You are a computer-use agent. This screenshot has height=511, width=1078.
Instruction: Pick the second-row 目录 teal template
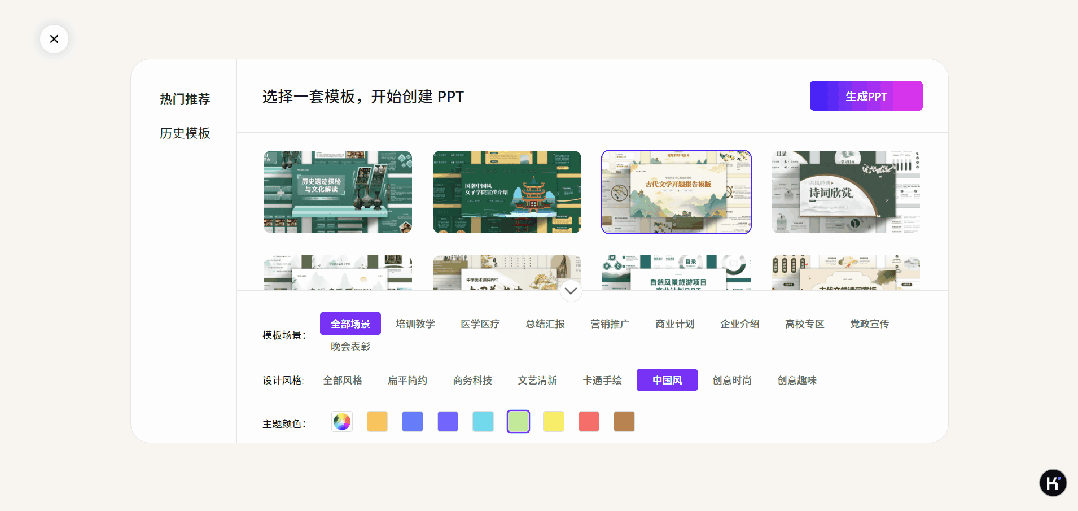(676, 272)
